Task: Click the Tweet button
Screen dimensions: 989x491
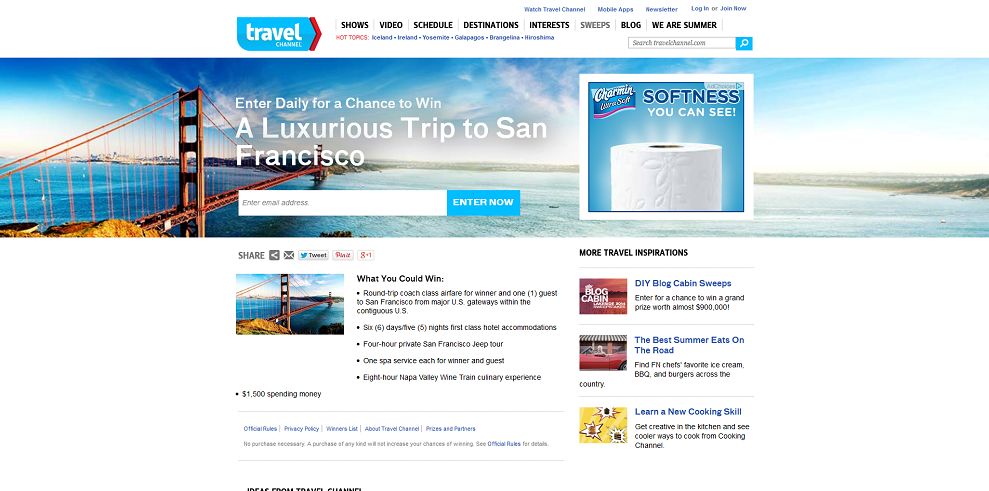Action: [x=313, y=255]
